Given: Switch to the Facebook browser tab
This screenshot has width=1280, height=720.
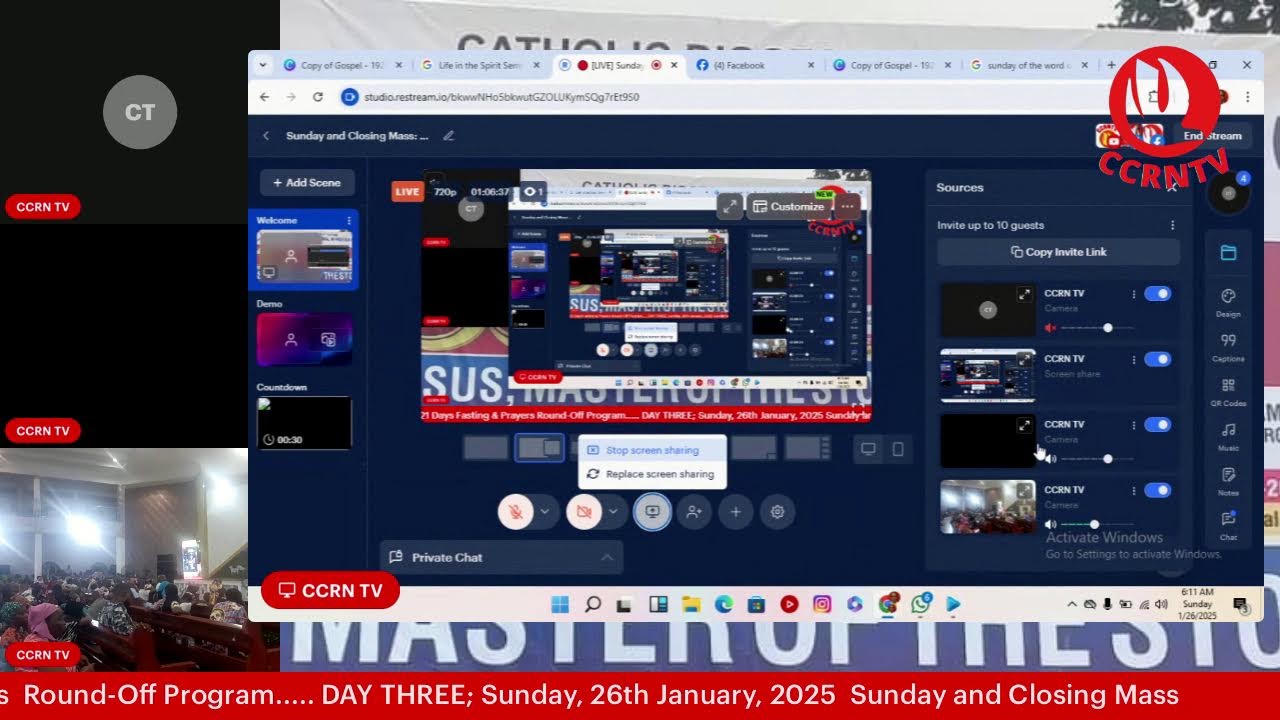Looking at the screenshot, I should (754, 65).
